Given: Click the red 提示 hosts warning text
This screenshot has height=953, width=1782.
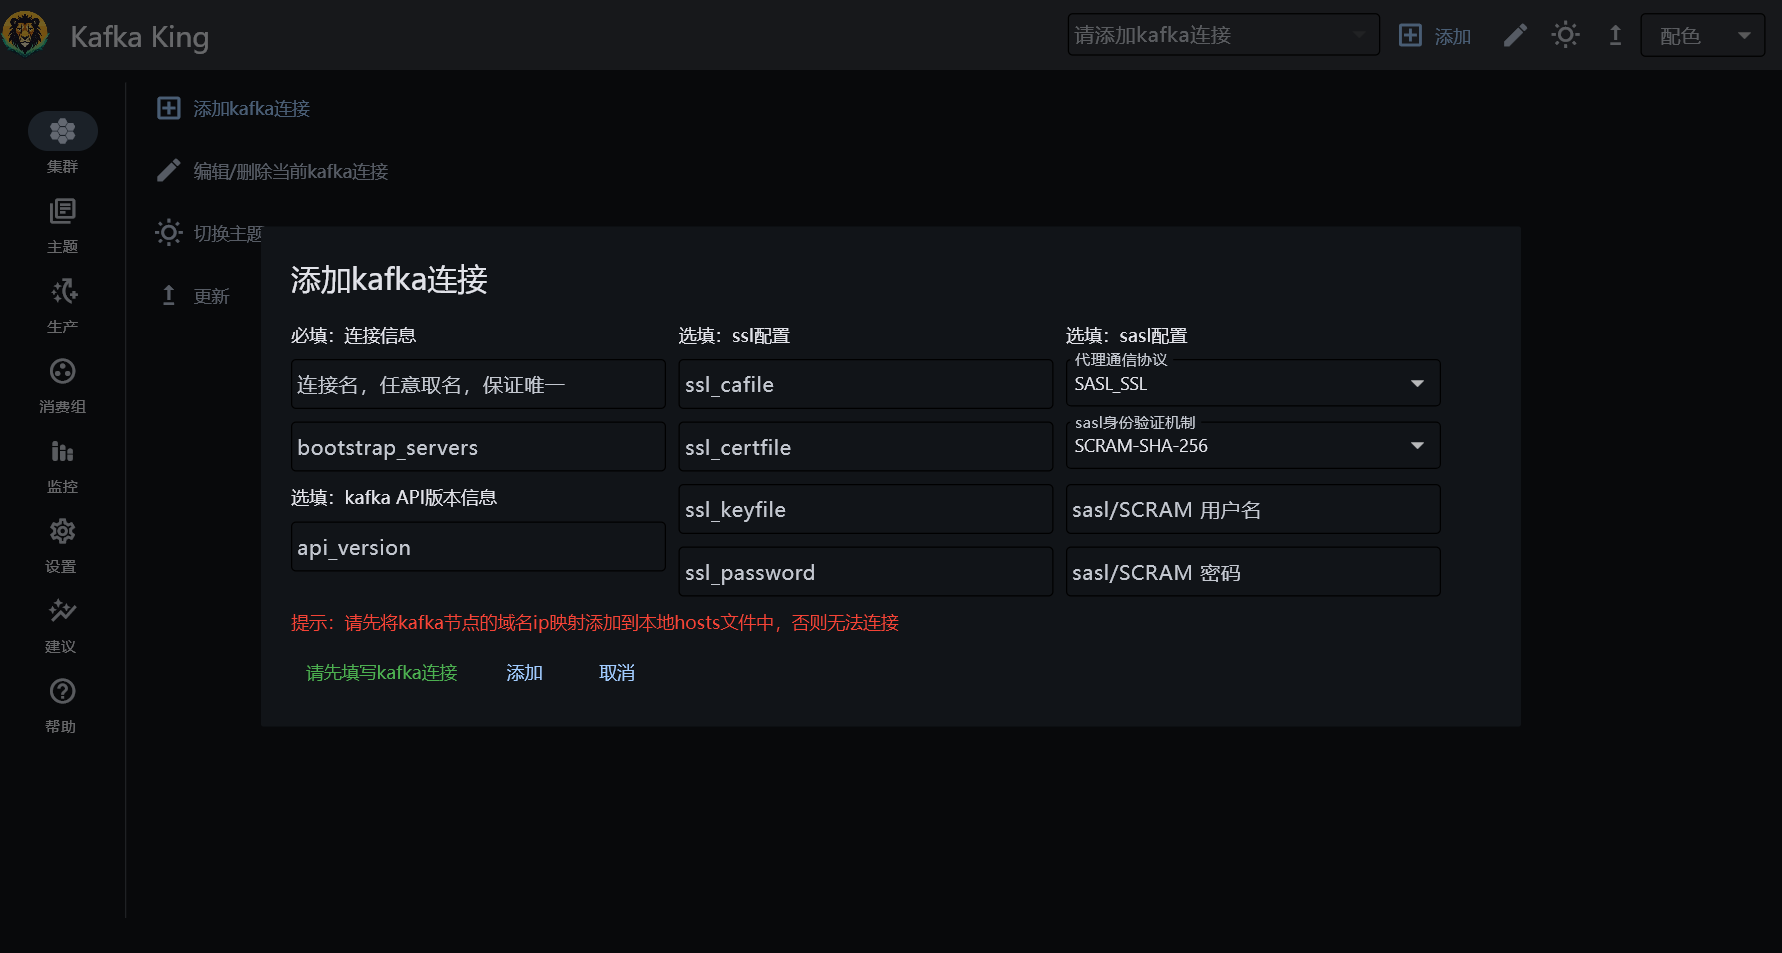Looking at the screenshot, I should [x=595, y=623].
